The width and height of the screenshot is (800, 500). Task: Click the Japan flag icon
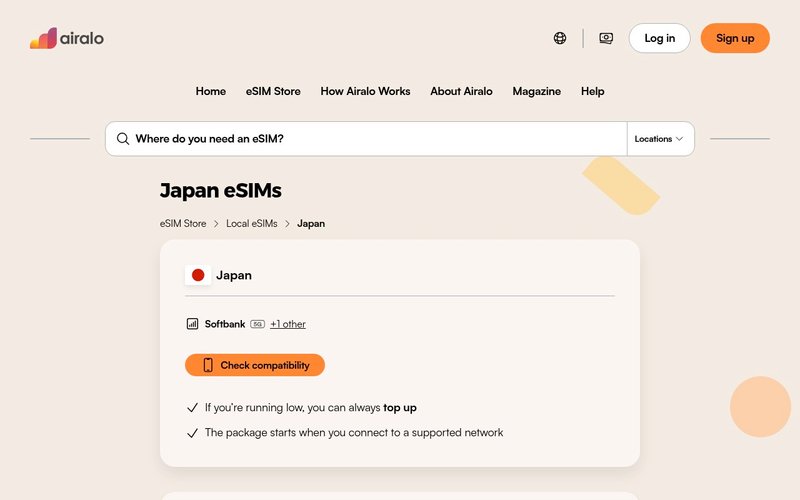[198, 276]
